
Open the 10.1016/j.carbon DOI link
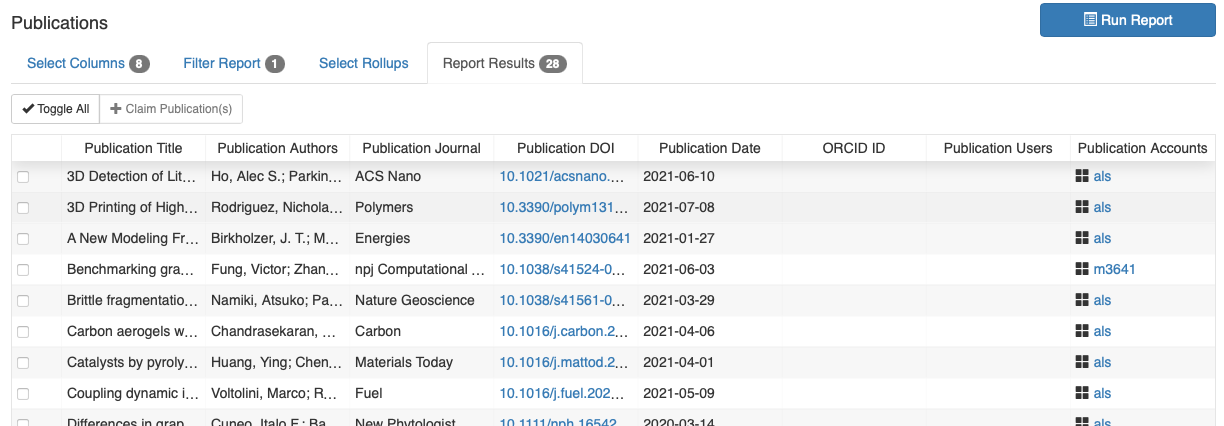pyautogui.click(x=565, y=331)
